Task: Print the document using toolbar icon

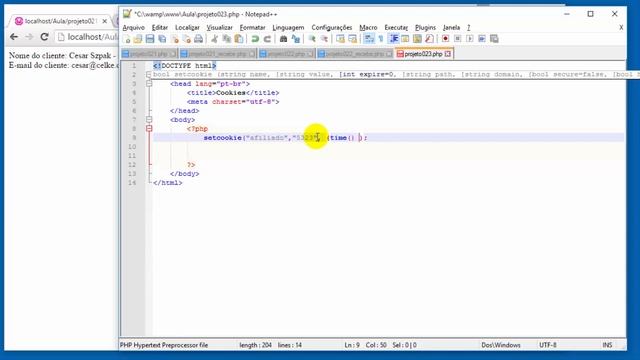Action: click(x=198, y=39)
